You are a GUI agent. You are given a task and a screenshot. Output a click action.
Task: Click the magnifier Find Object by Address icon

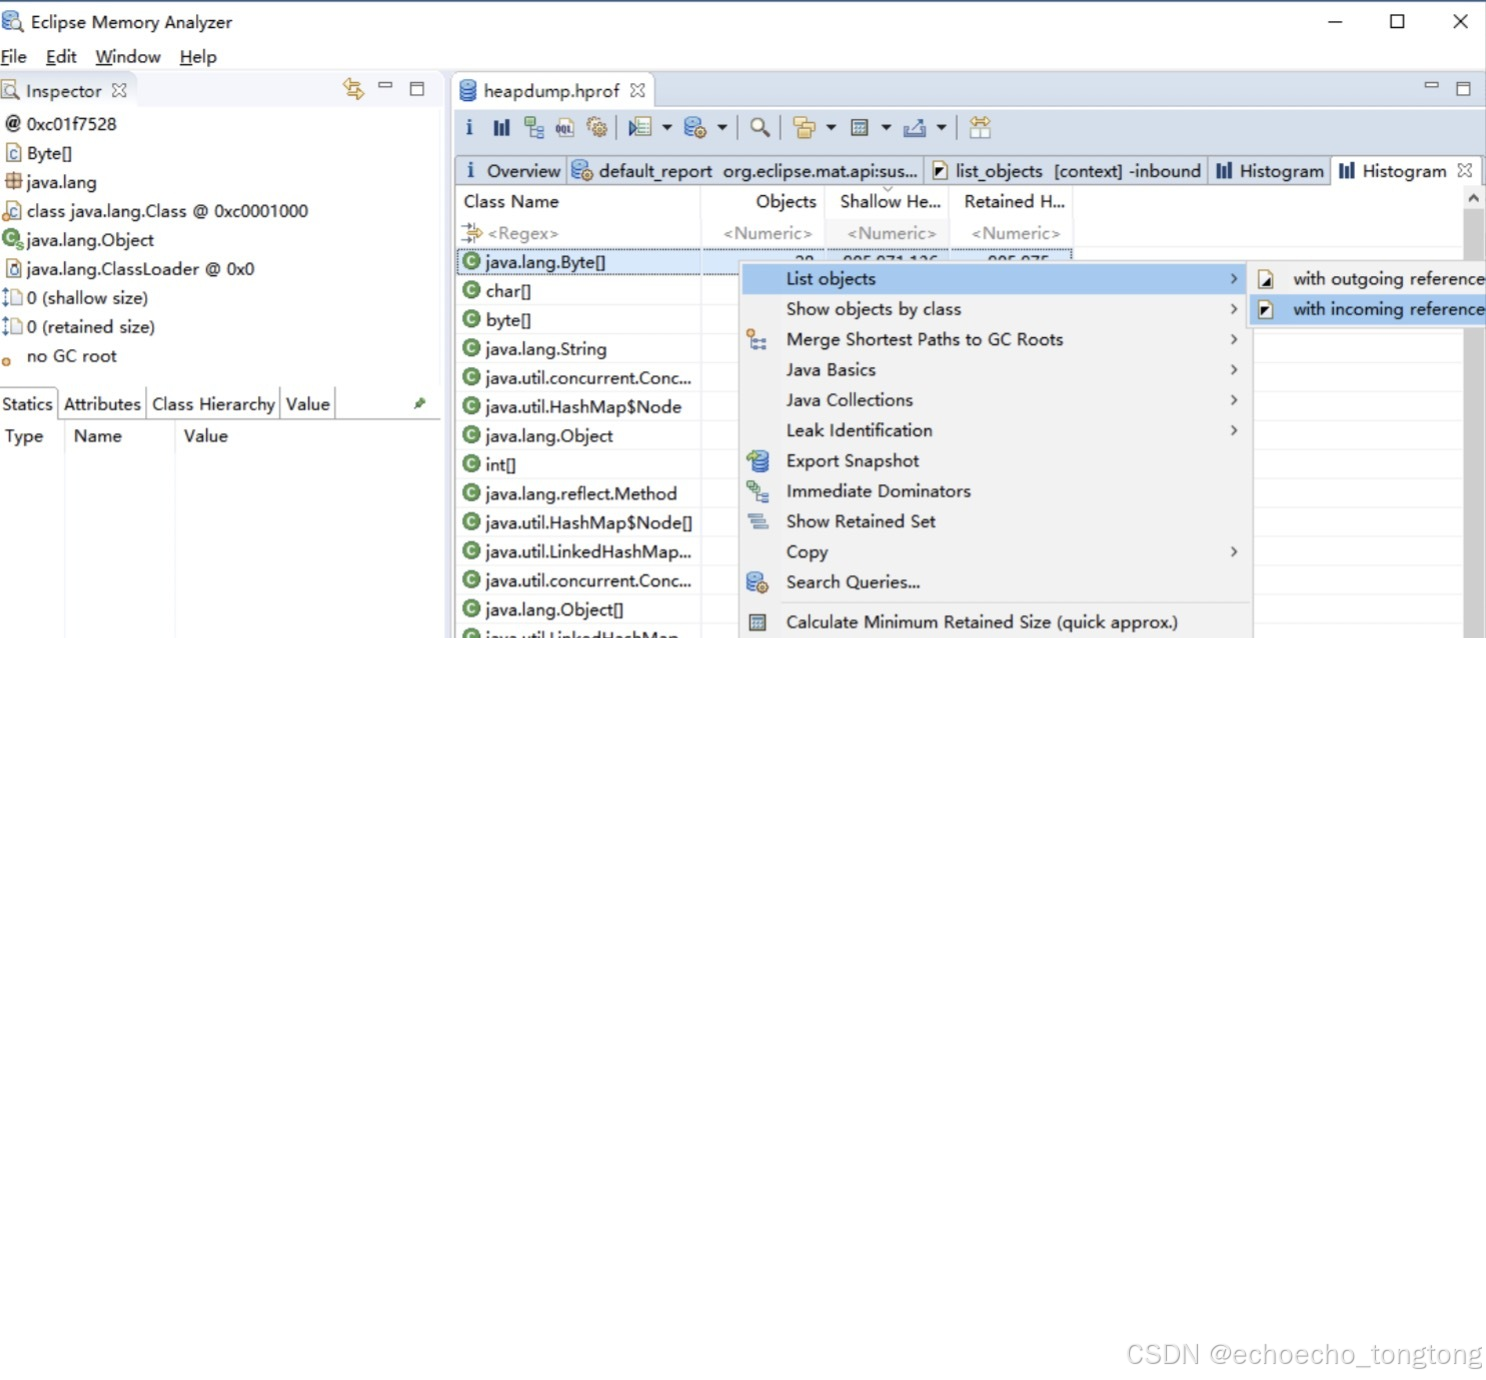760,127
